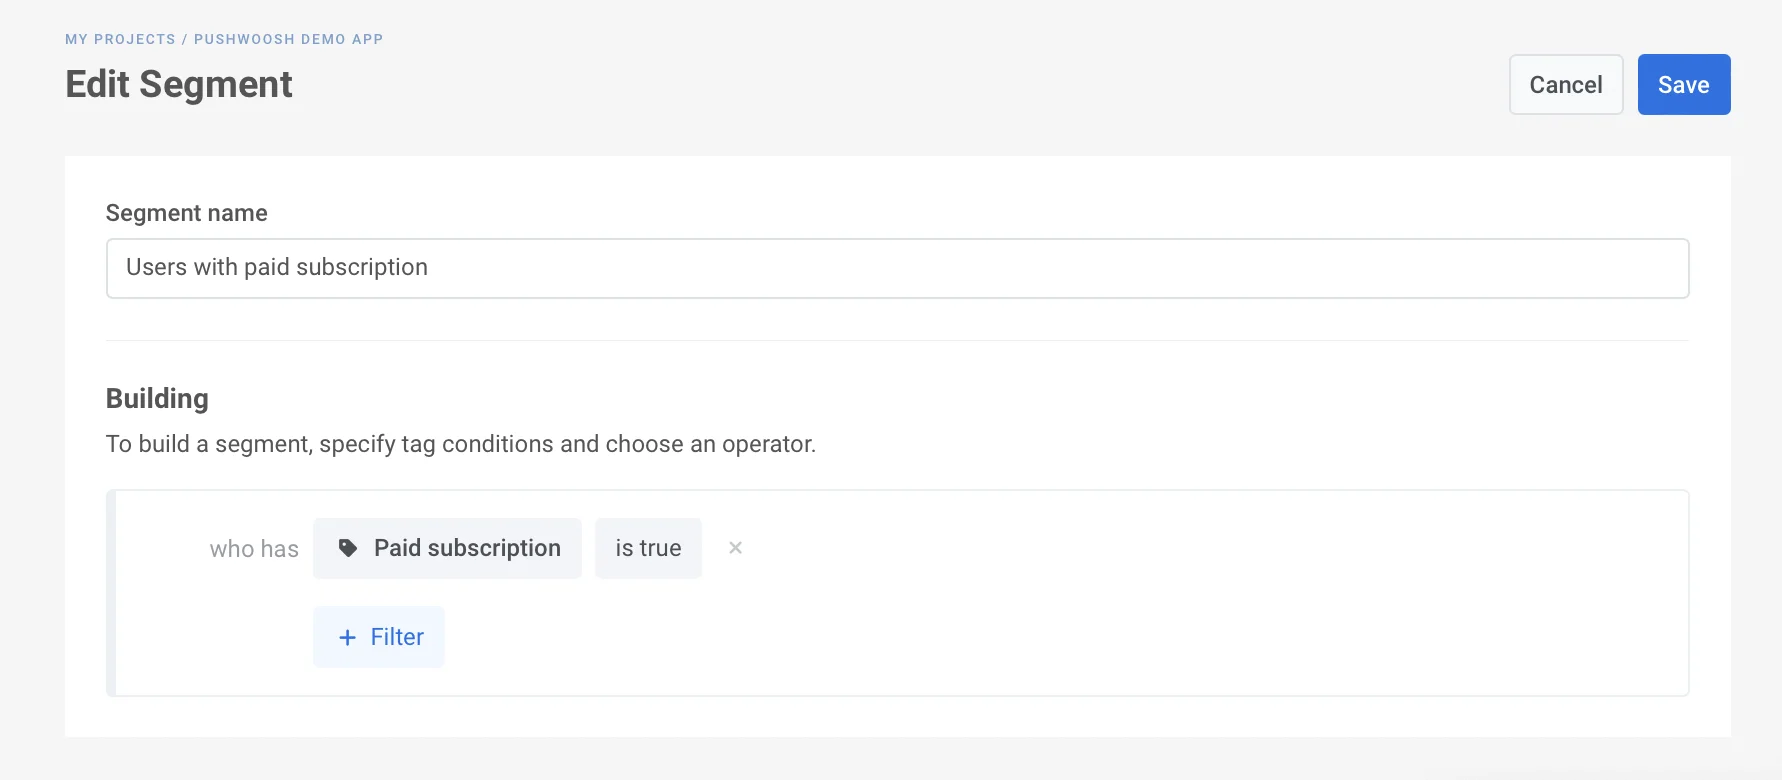
Task: Click the Building section heading
Action: click(x=157, y=398)
